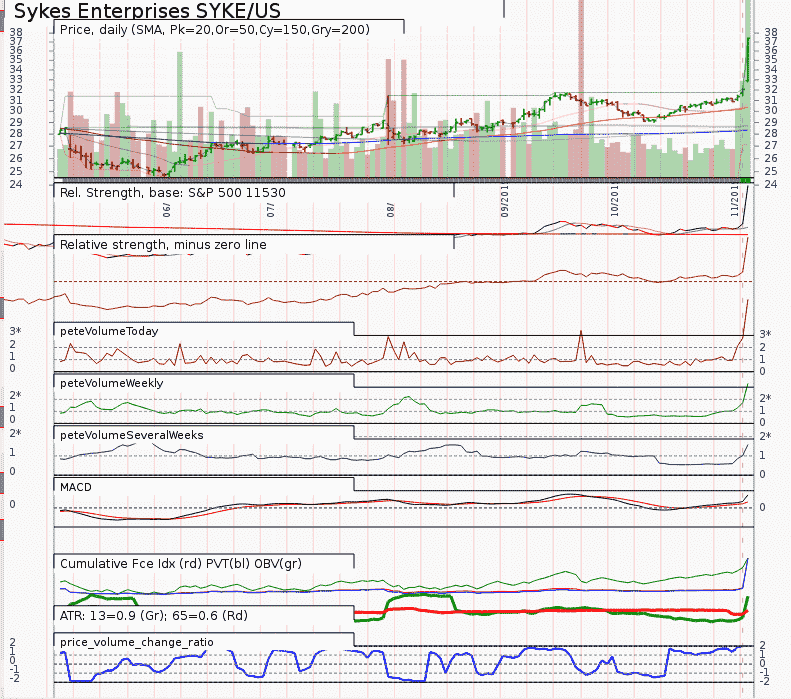Click the "ATR: 13=0.9 (Gr); 65=0.6 (Rd)" label
The image size is (791, 699).
pos(153,615)
